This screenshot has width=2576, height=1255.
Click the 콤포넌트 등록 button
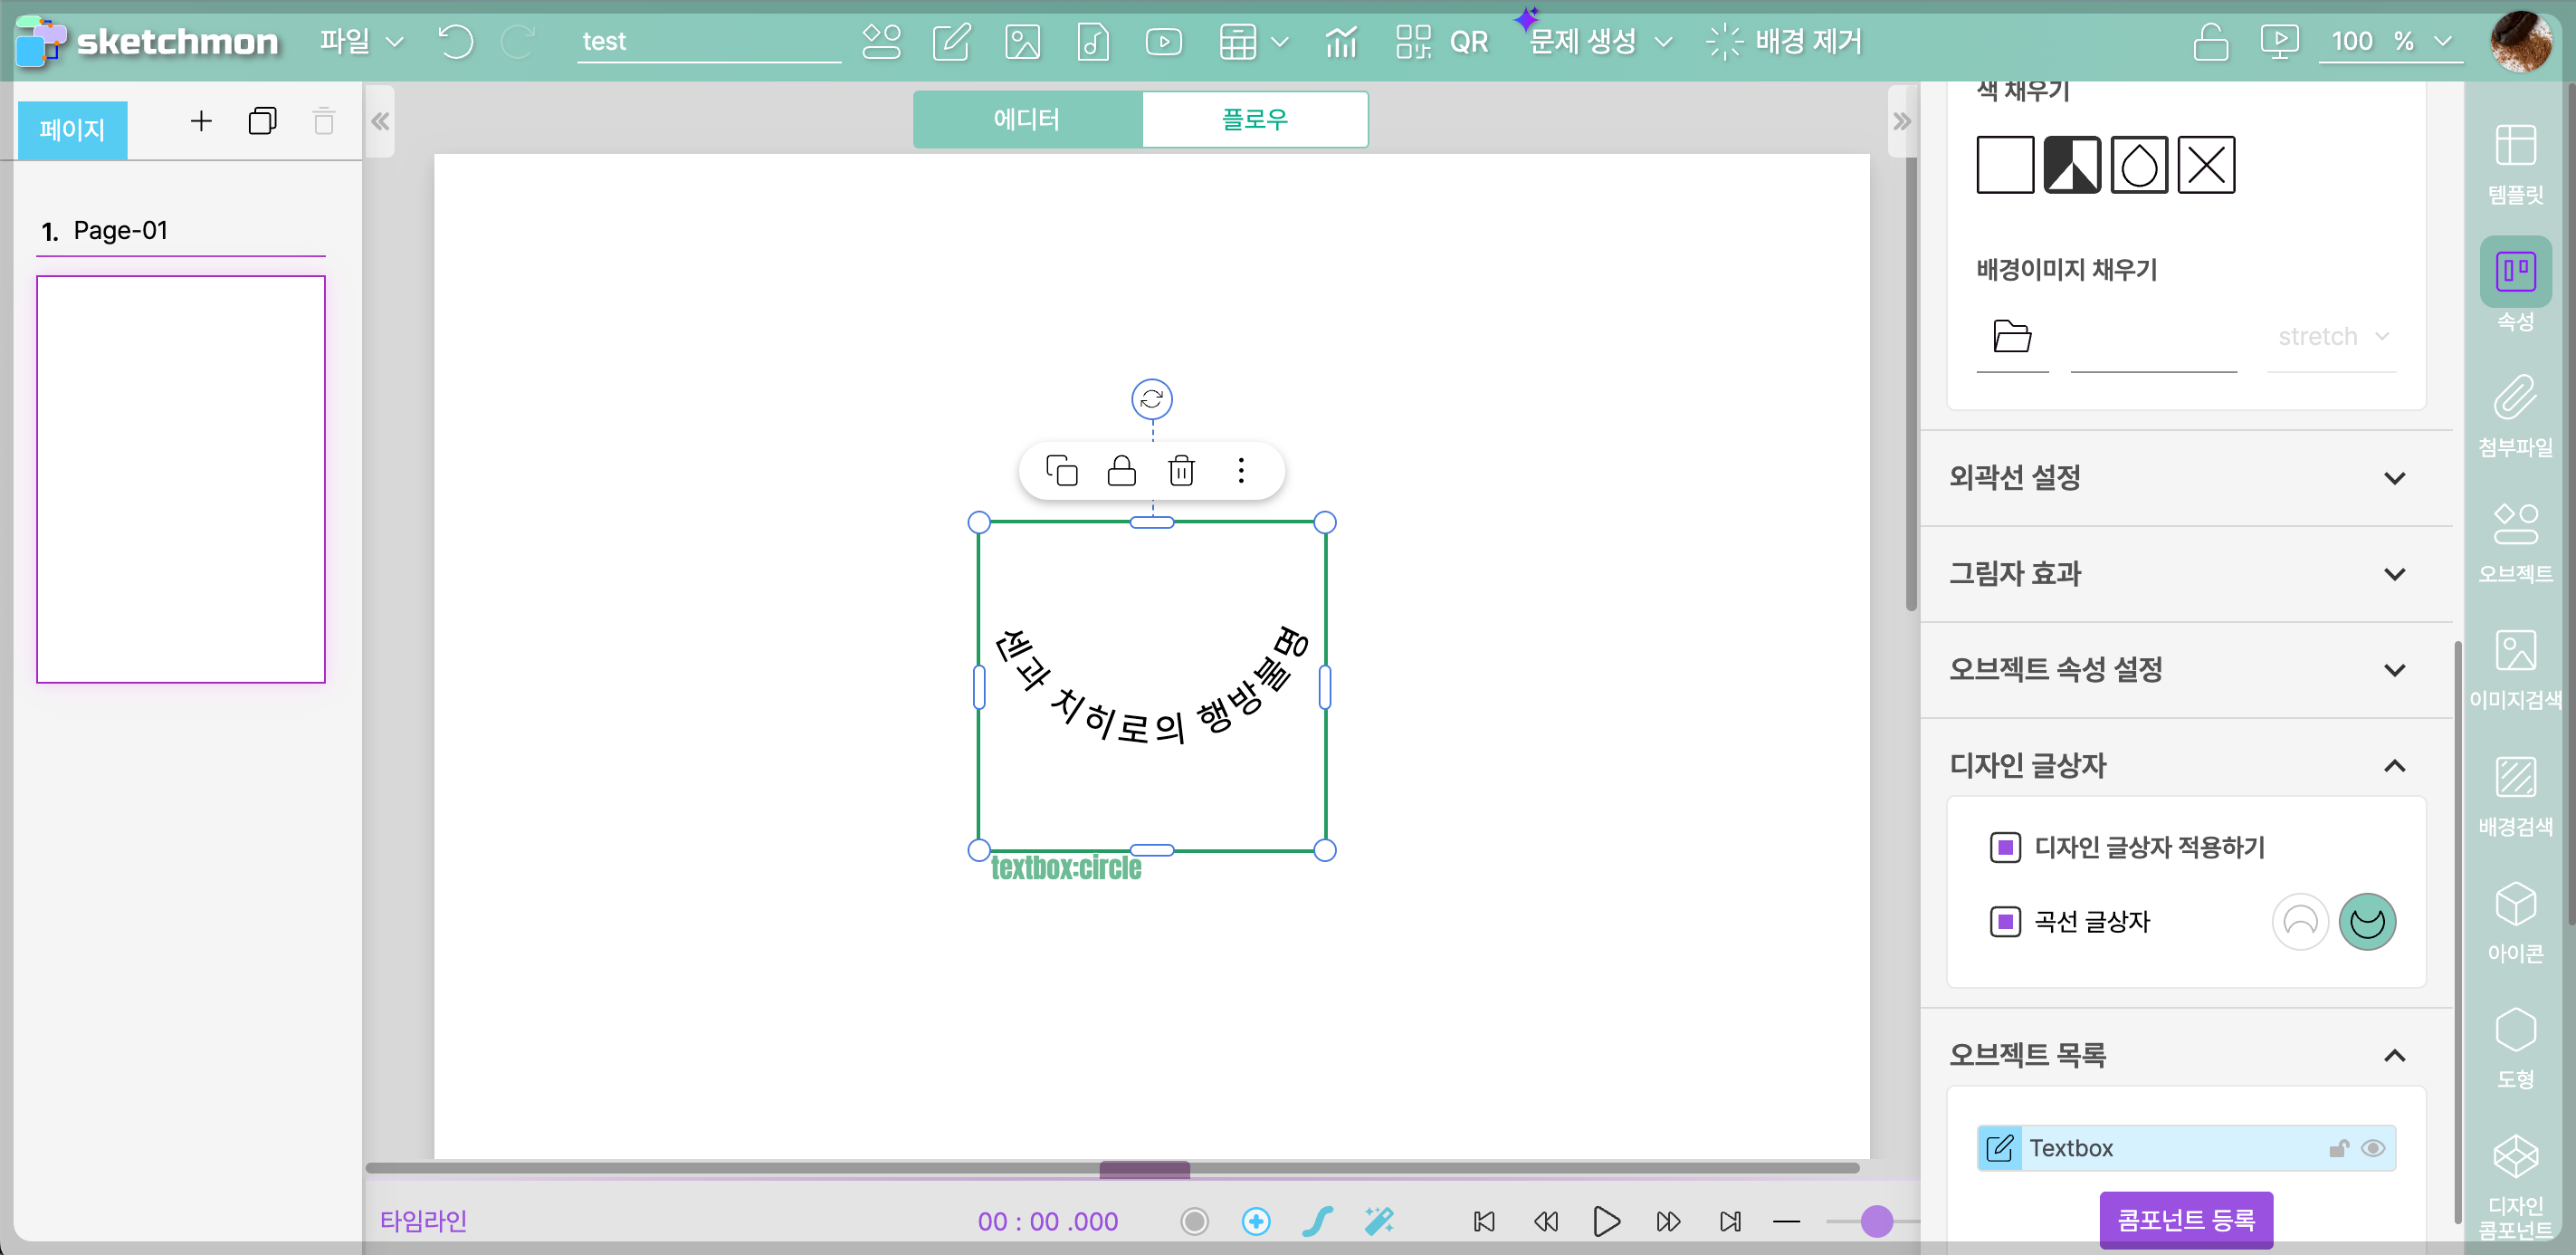pyautogui.click(x=2185, y=1219)
